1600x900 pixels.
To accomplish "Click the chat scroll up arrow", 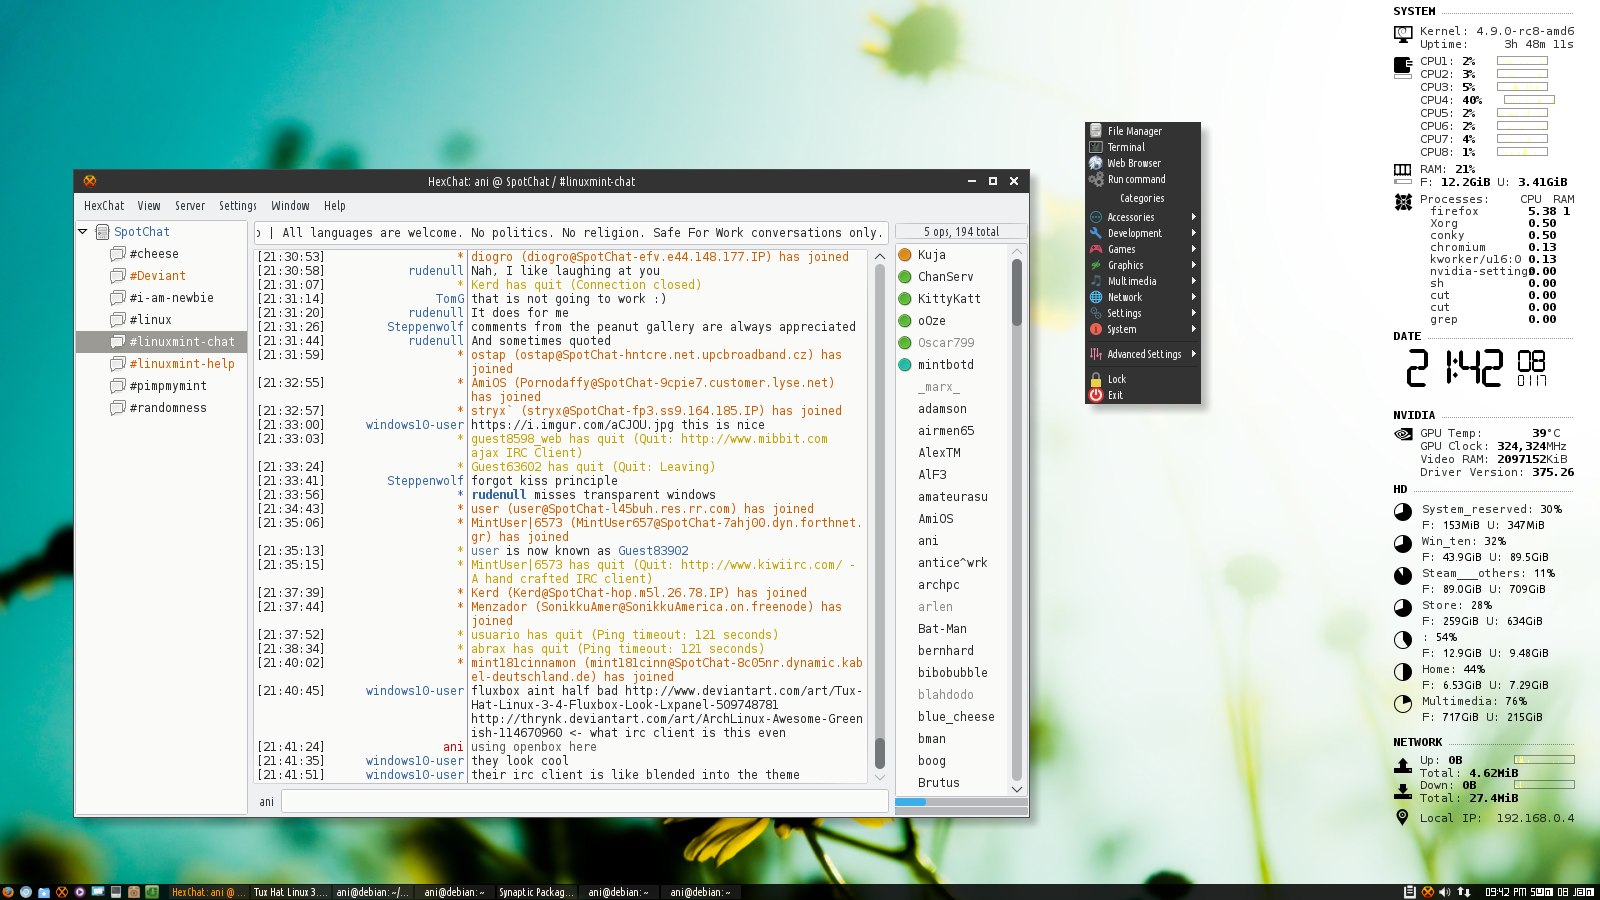I will tap(880, 257).
